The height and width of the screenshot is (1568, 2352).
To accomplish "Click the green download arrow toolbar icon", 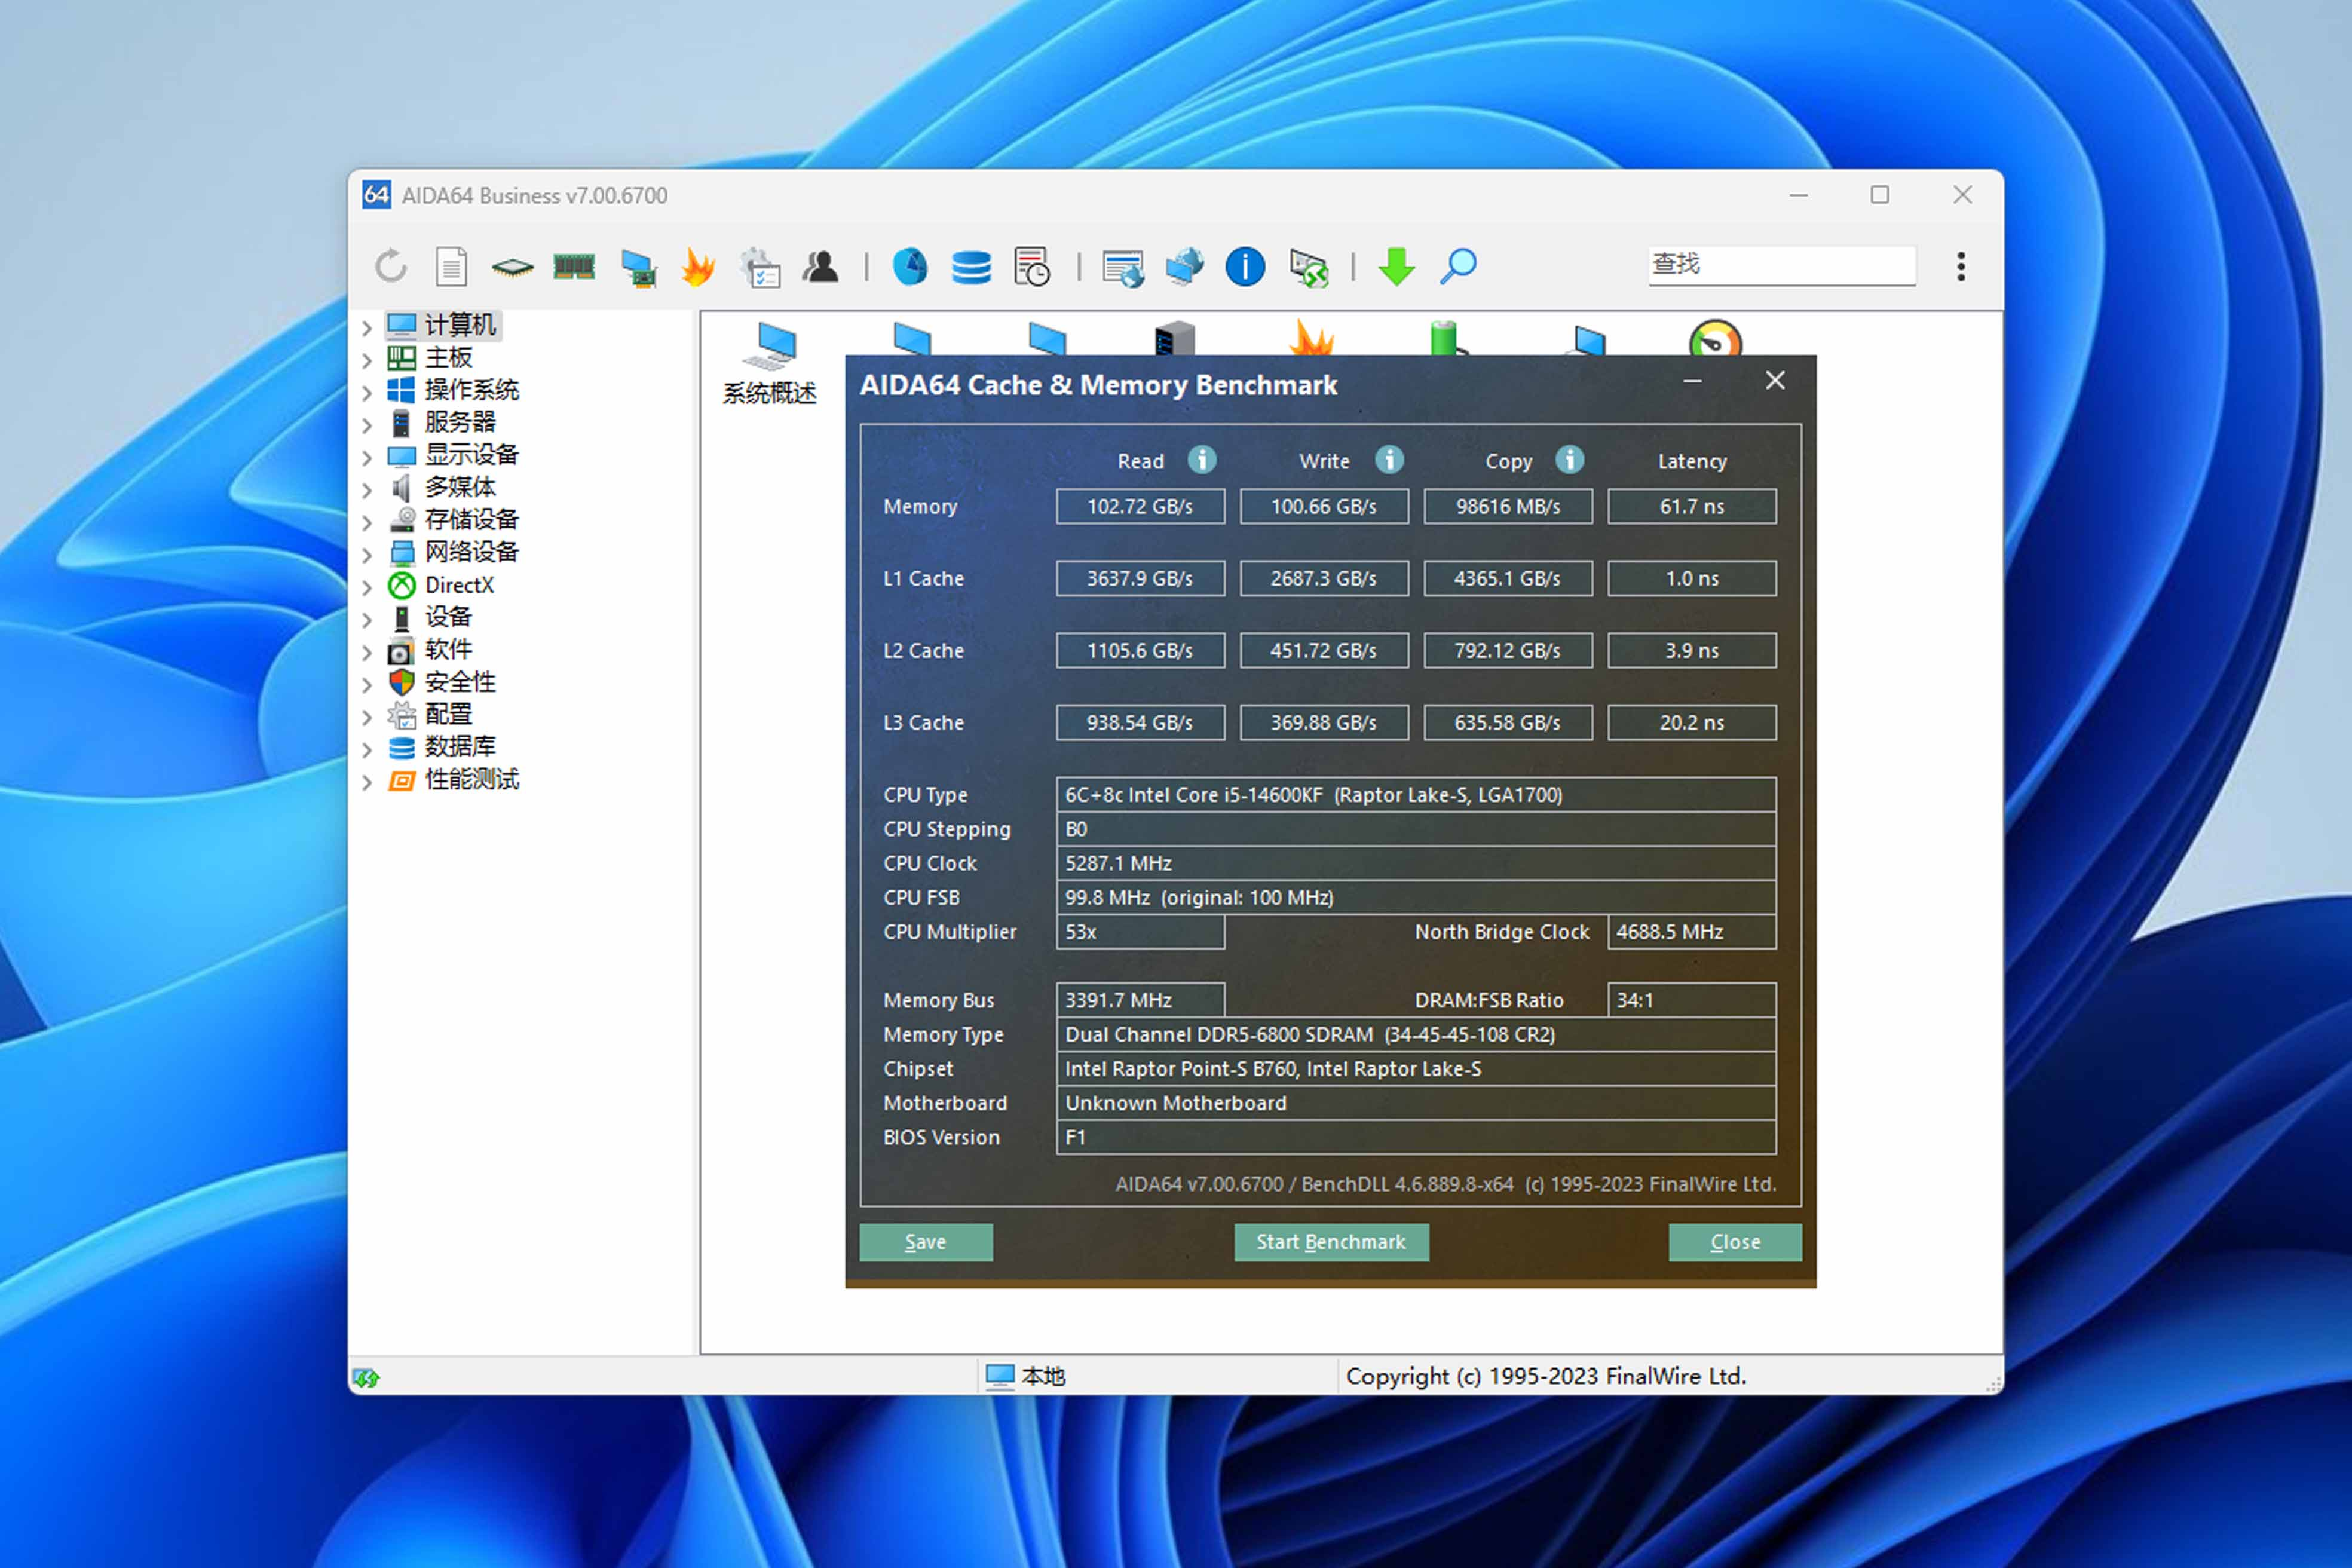I will pyautogui.click(x=1397, y=267).
